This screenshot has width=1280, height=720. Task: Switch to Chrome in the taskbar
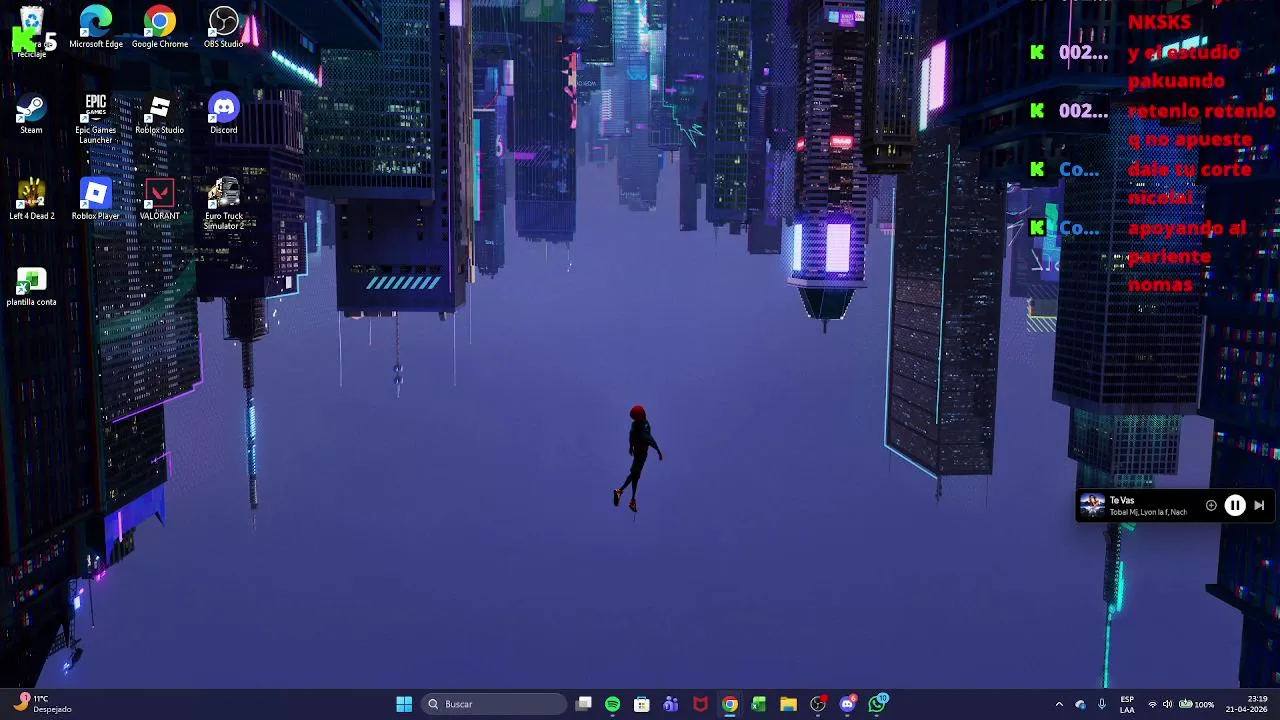tap(730, 704)
